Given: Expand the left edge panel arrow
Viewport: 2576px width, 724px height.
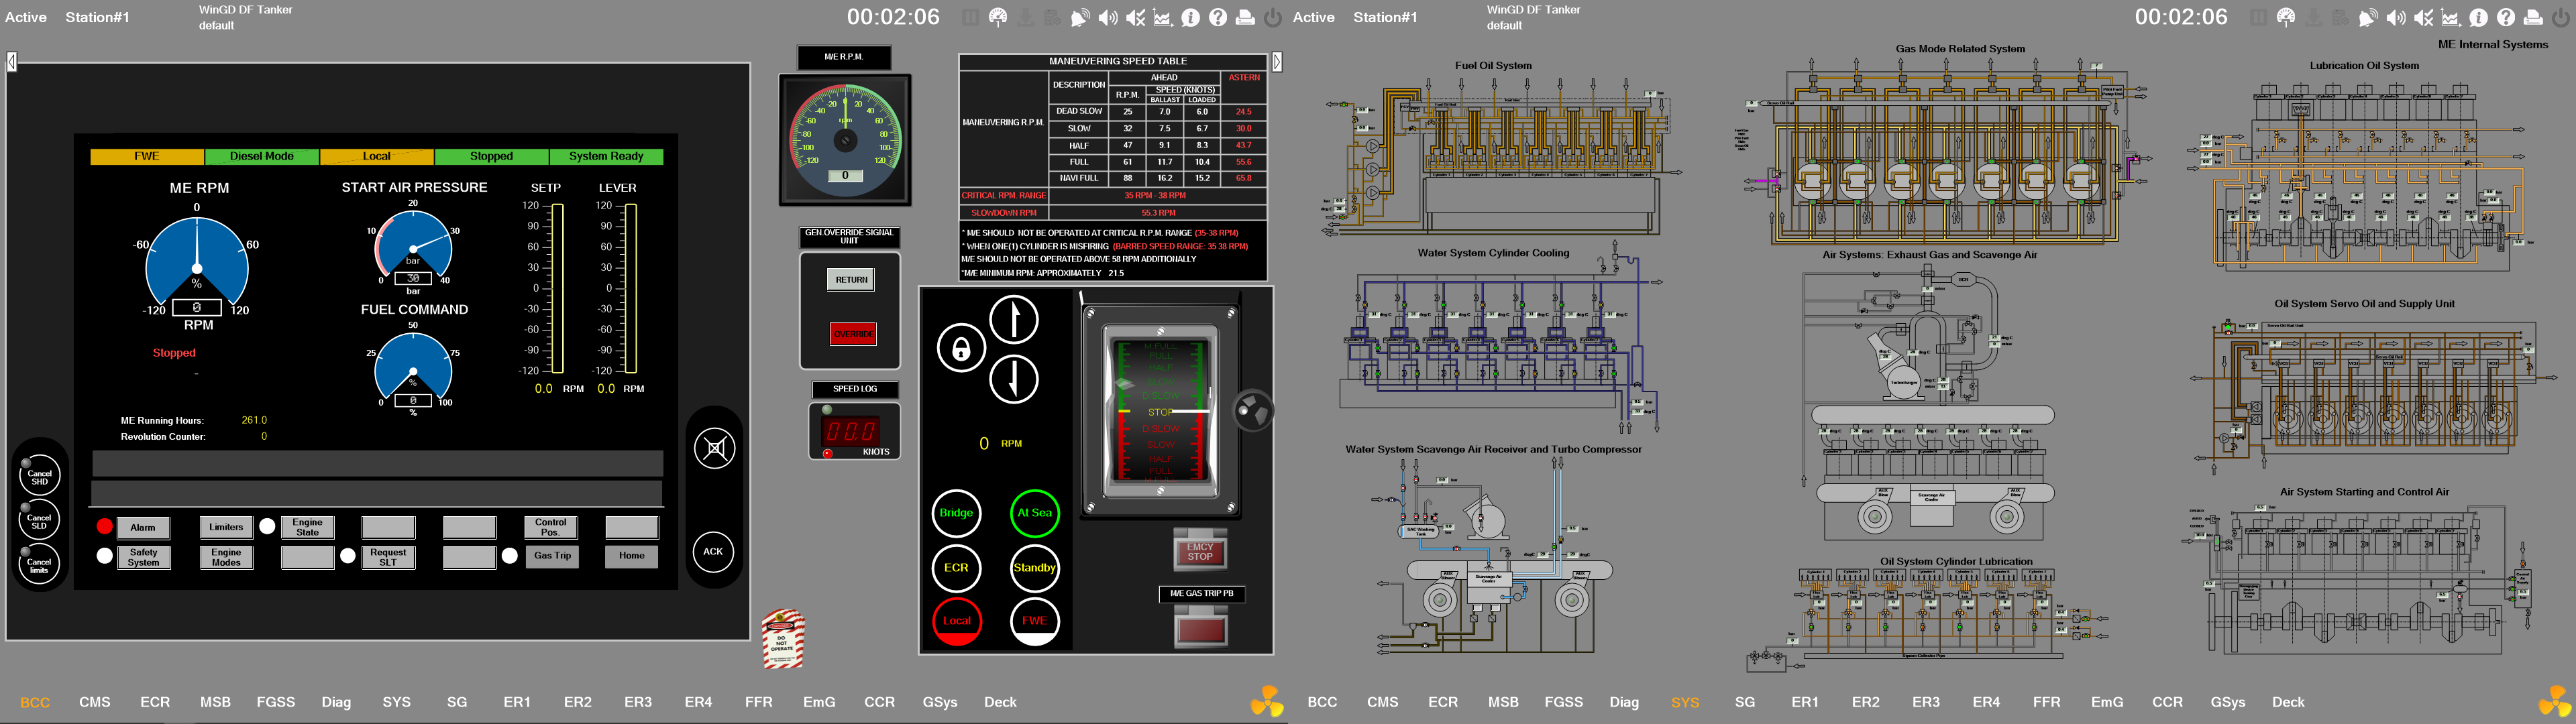Looking at the screenshot, I should coord(11,62).
